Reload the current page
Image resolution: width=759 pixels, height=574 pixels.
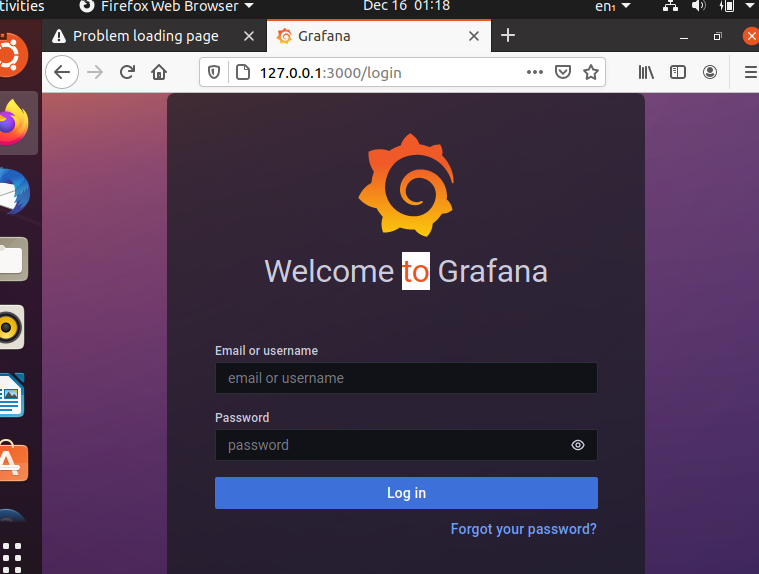[x=127, y=73]
